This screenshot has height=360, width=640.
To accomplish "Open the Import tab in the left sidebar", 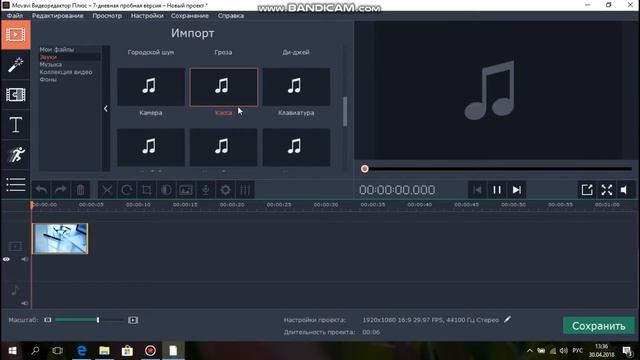I will (x=16, y=35).
